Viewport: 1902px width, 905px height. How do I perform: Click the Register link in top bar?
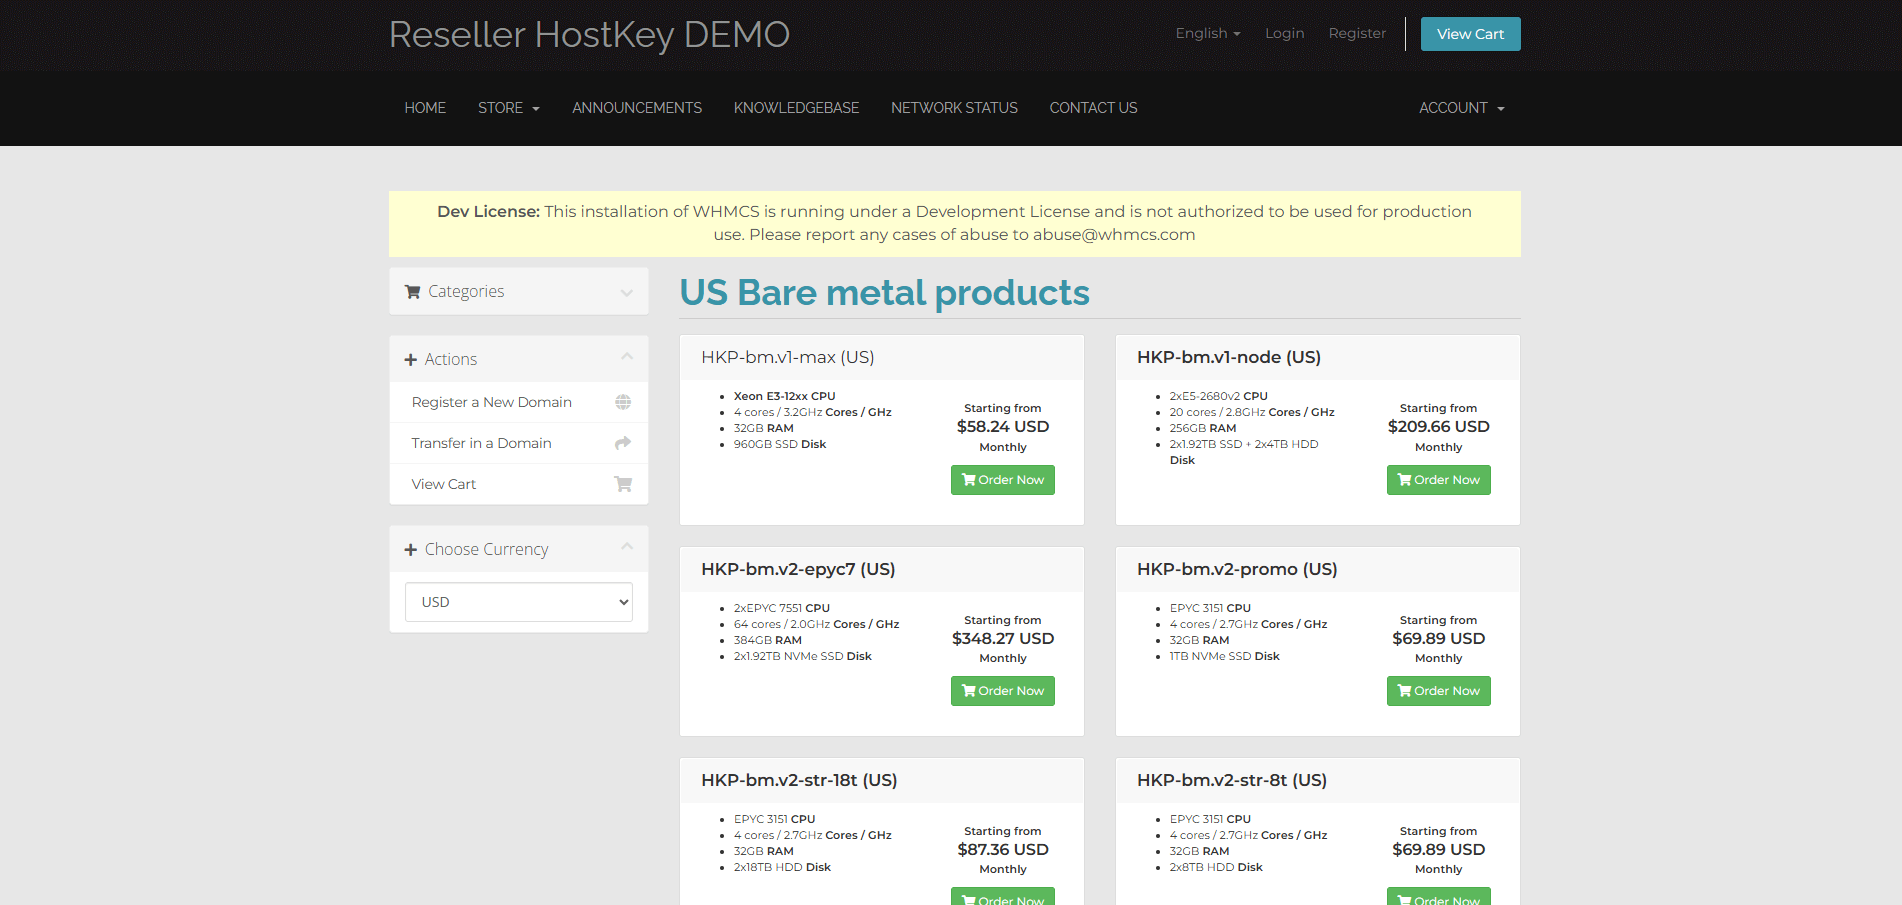1357,33
